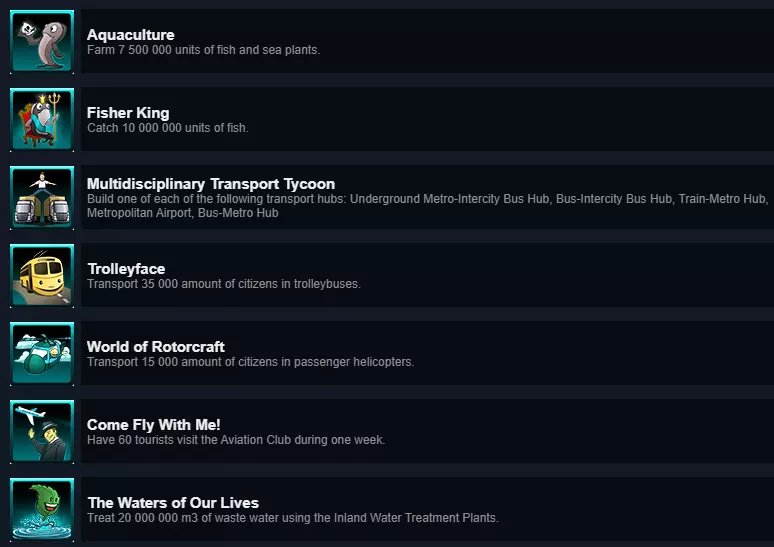Click the "Farm 7 500 000 units" description
Viewport: 774px width, 547px height.
coord(203,50)
